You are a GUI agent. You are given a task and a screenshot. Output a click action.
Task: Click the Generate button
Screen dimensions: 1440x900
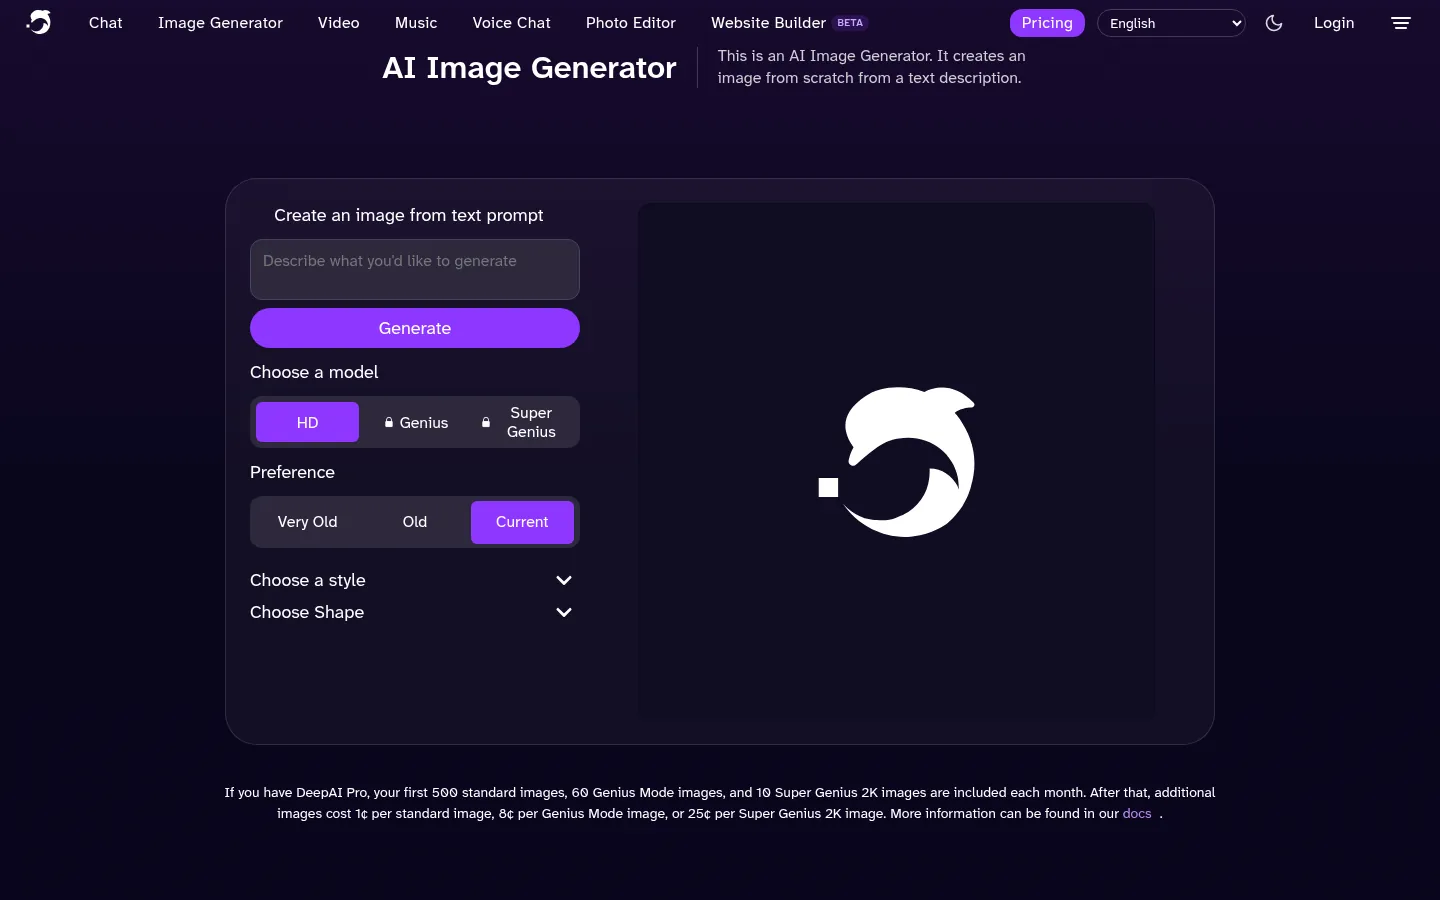[x=415, y=328]
